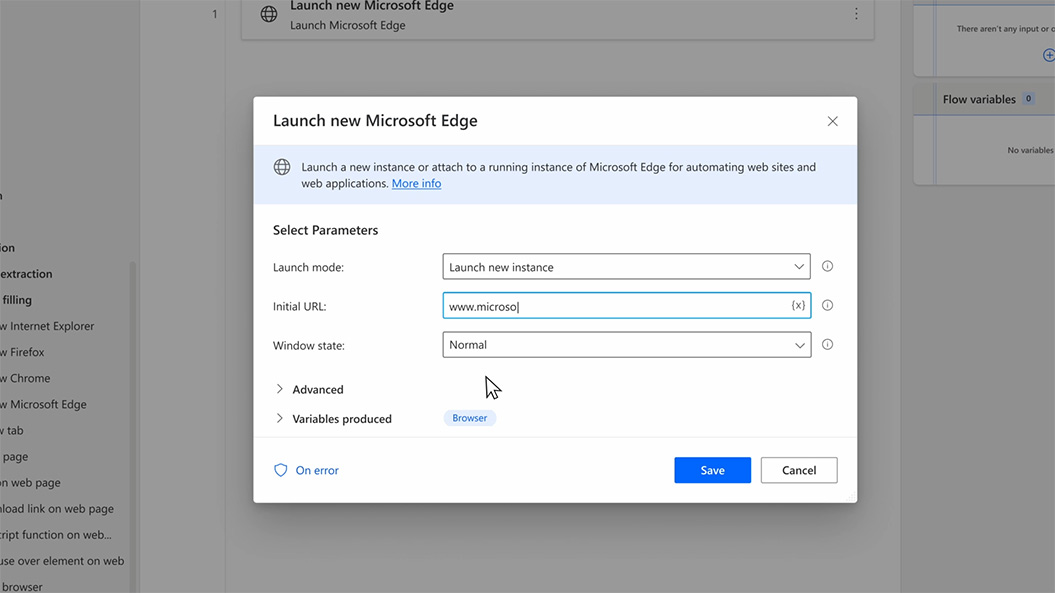Select Microsoft Edge action in sidebar
Viewport: 1055px width, 593px height.
click(43, 405)
